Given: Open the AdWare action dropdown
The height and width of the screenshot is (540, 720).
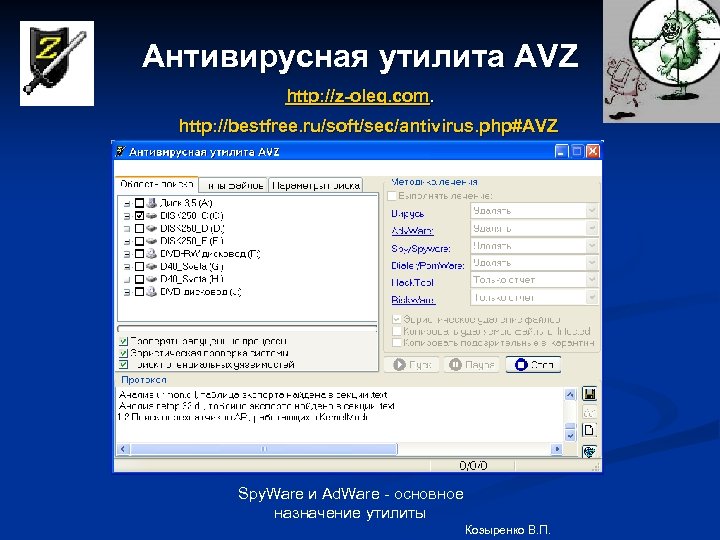Looking at the screenshot, I should tap(592, 228).
